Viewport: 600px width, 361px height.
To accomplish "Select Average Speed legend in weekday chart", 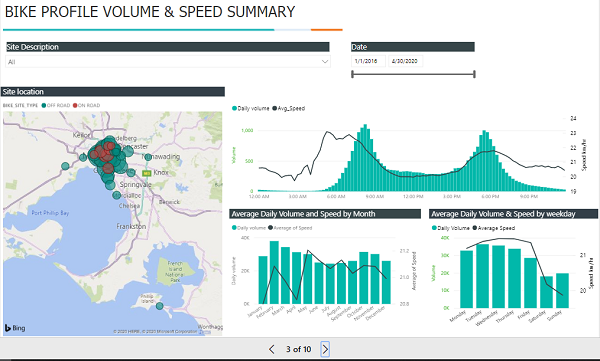I will [x=494, y=228].
